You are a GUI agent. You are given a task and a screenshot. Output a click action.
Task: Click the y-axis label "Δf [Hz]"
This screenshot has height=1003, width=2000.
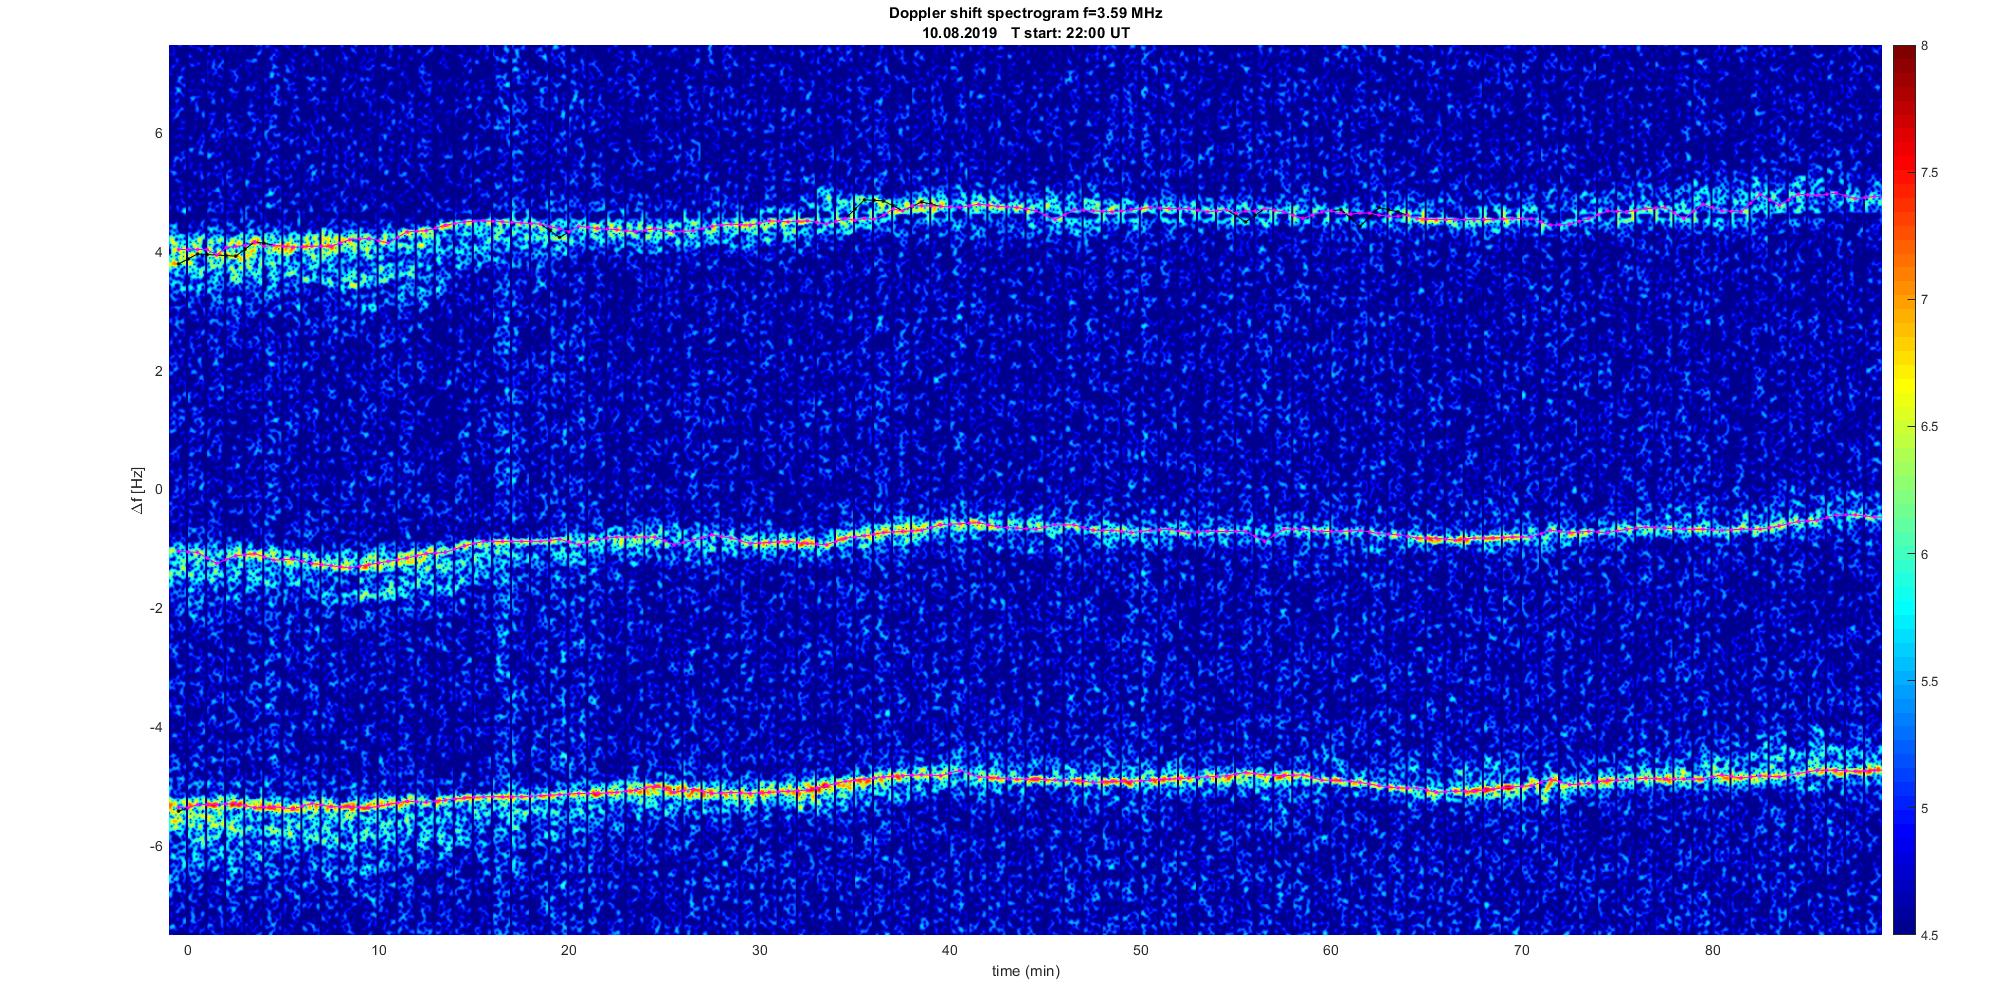137,490
